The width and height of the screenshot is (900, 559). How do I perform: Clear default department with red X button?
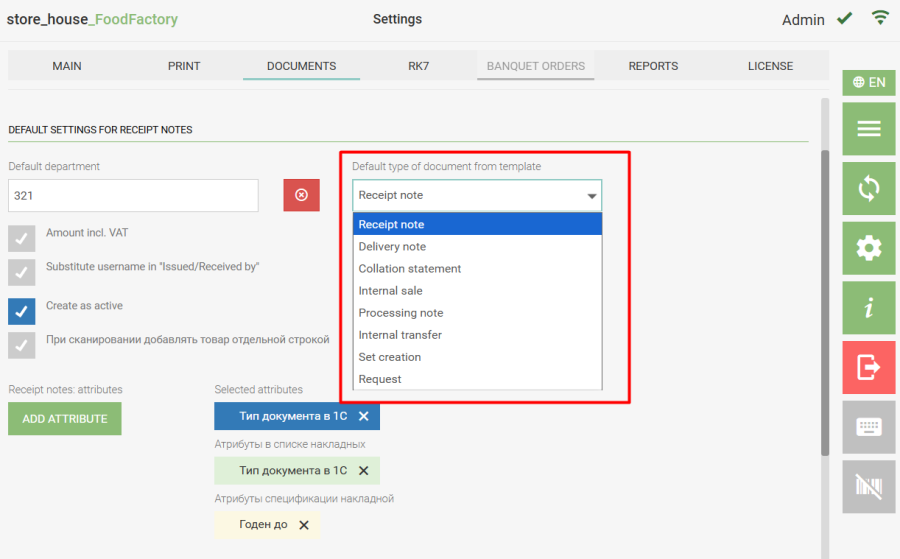coord(301,195)
